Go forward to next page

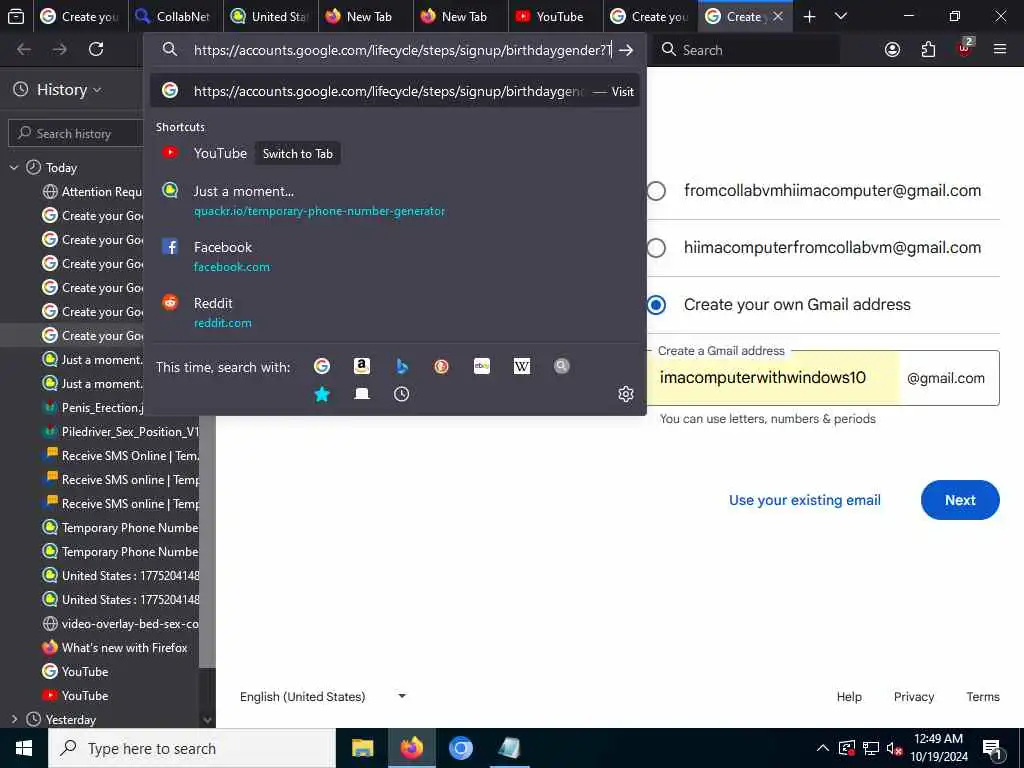pos(59,49)
